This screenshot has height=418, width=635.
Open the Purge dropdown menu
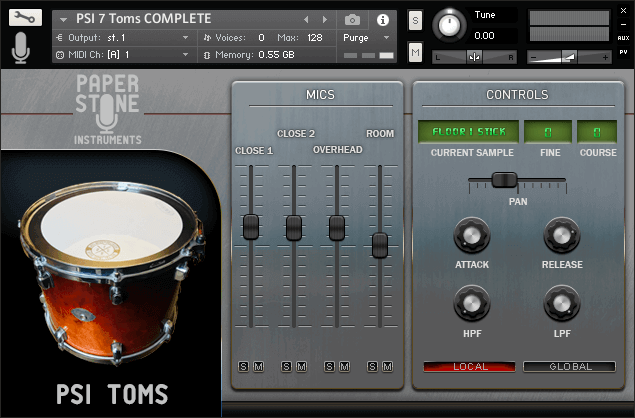pos(367,38)
